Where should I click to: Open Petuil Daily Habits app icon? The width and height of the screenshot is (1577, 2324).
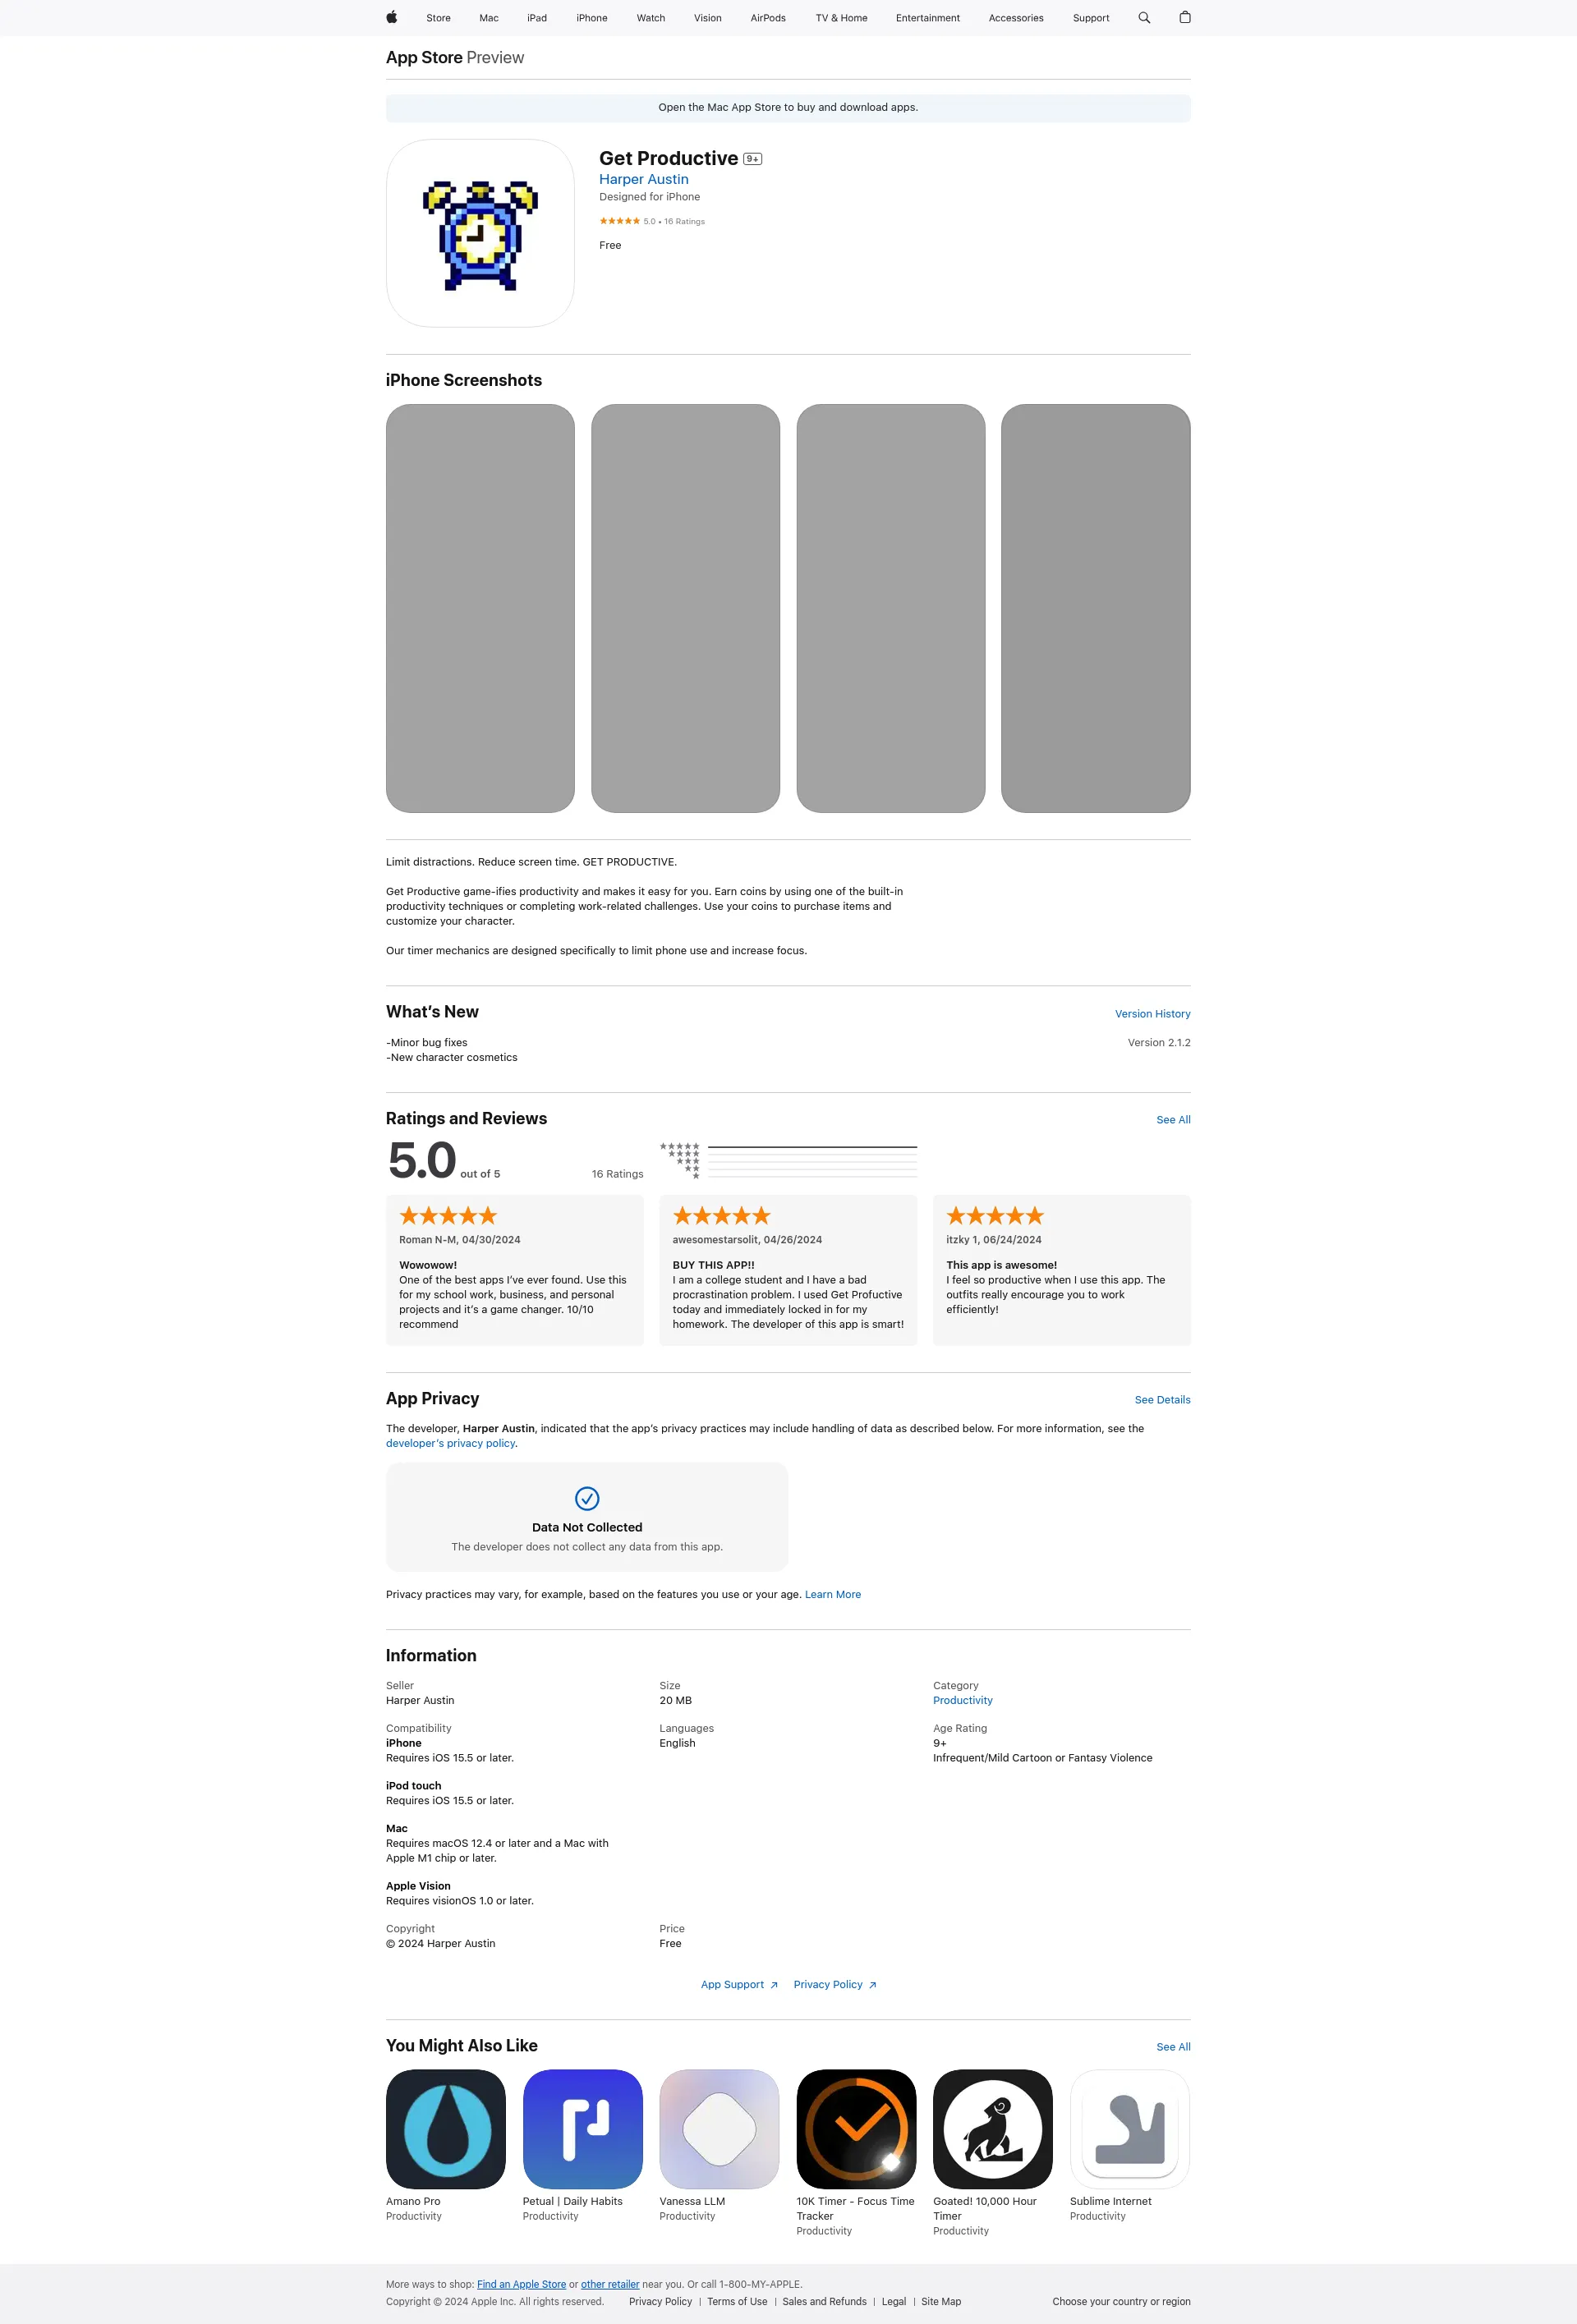[582, 2129]
